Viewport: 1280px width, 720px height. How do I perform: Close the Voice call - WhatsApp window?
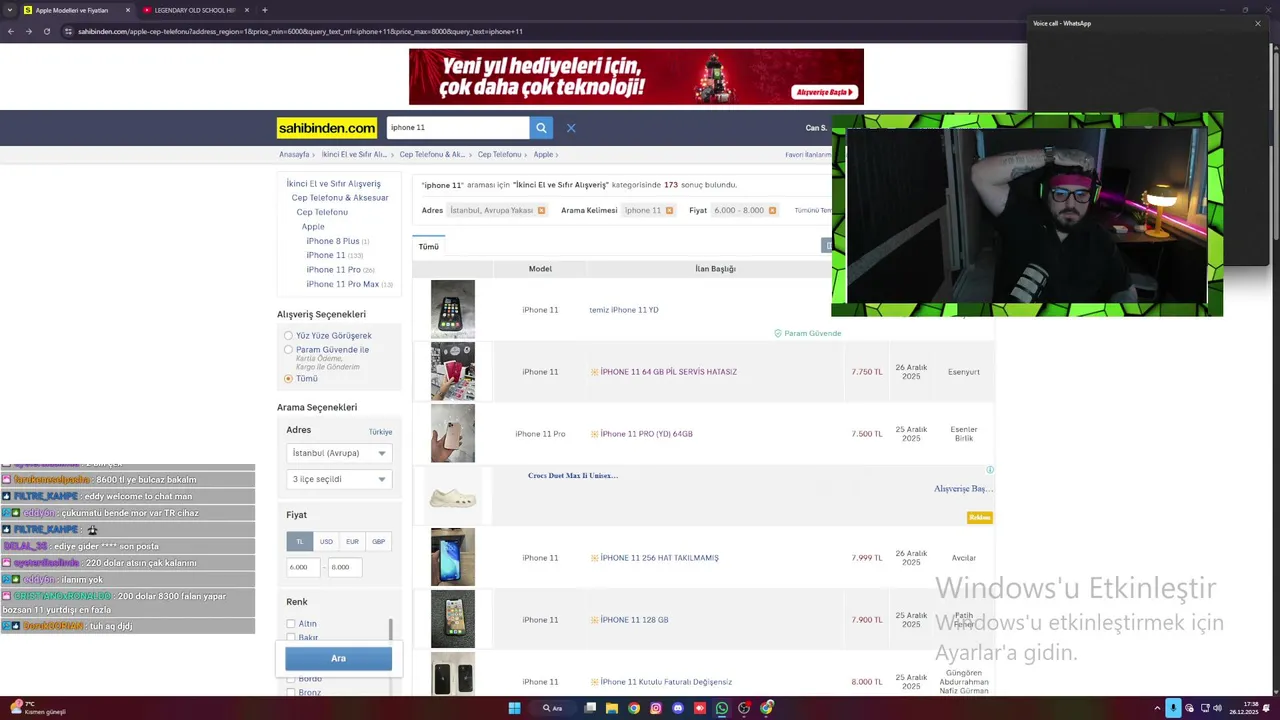click(1258, 23)
